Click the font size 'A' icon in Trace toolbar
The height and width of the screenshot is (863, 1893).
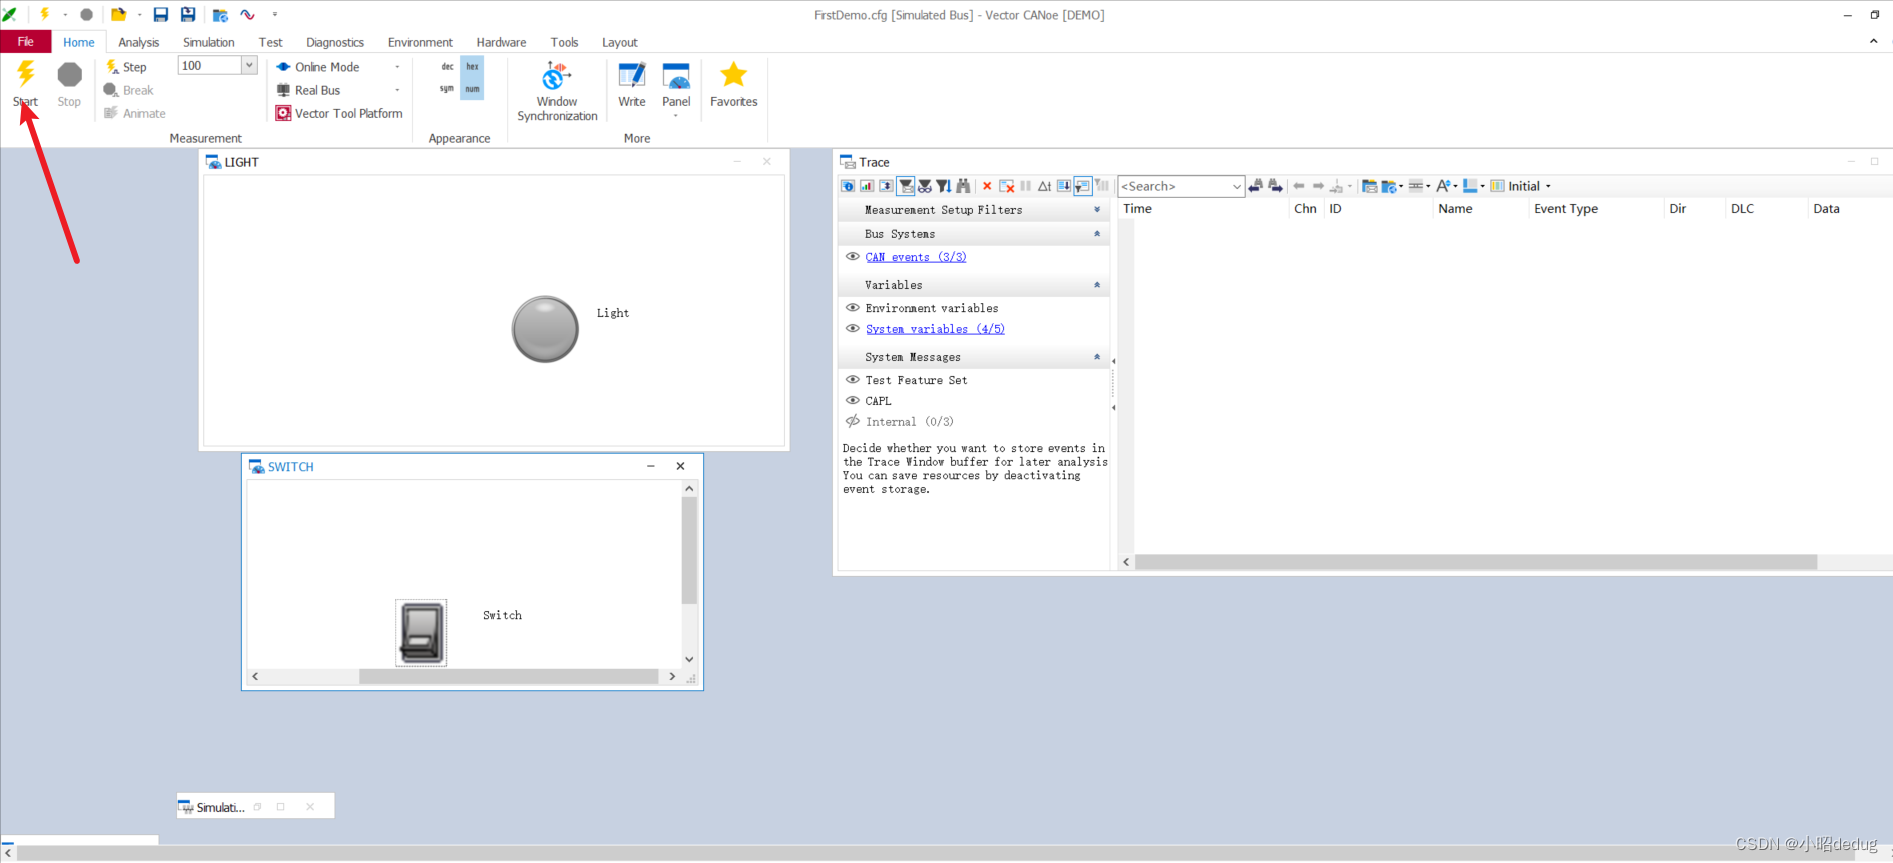point(1443,186)
